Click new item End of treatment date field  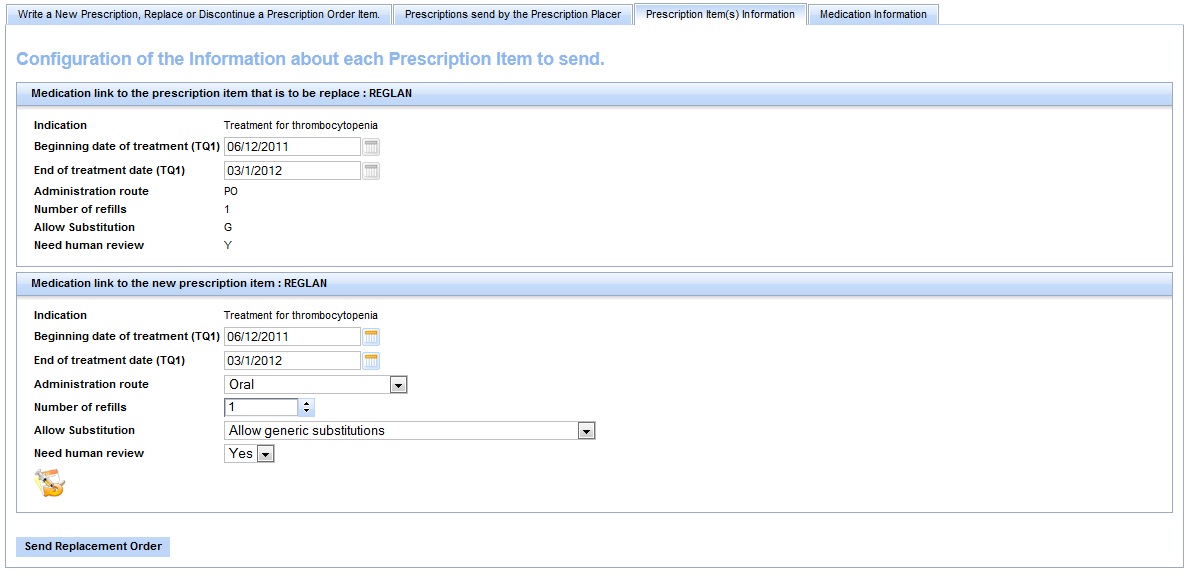coord(291,361)
